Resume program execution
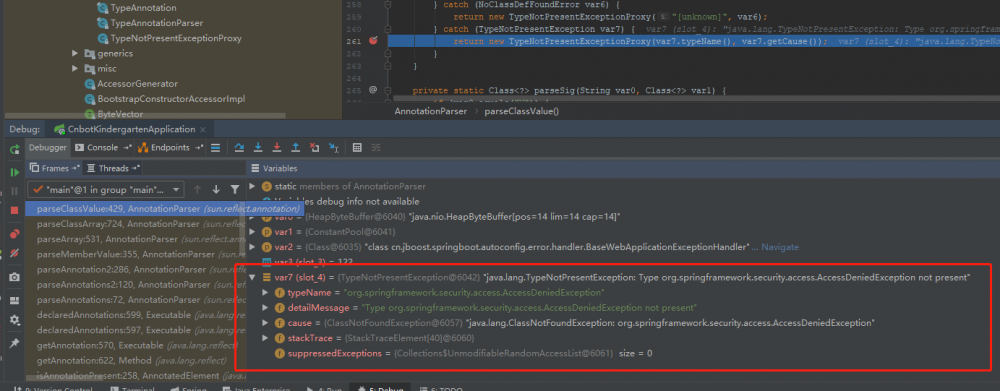 (x=14, y=172)
